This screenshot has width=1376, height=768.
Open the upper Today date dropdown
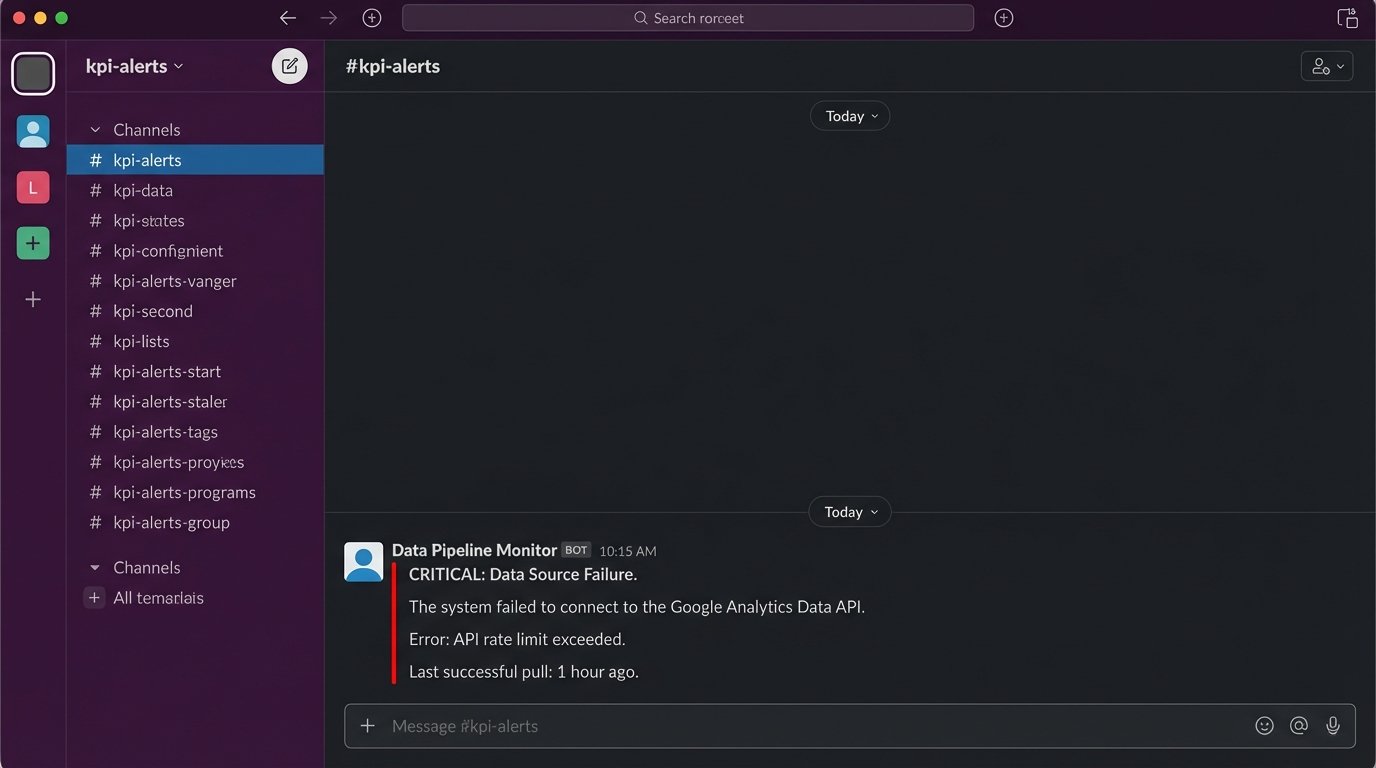click(849, 116)
